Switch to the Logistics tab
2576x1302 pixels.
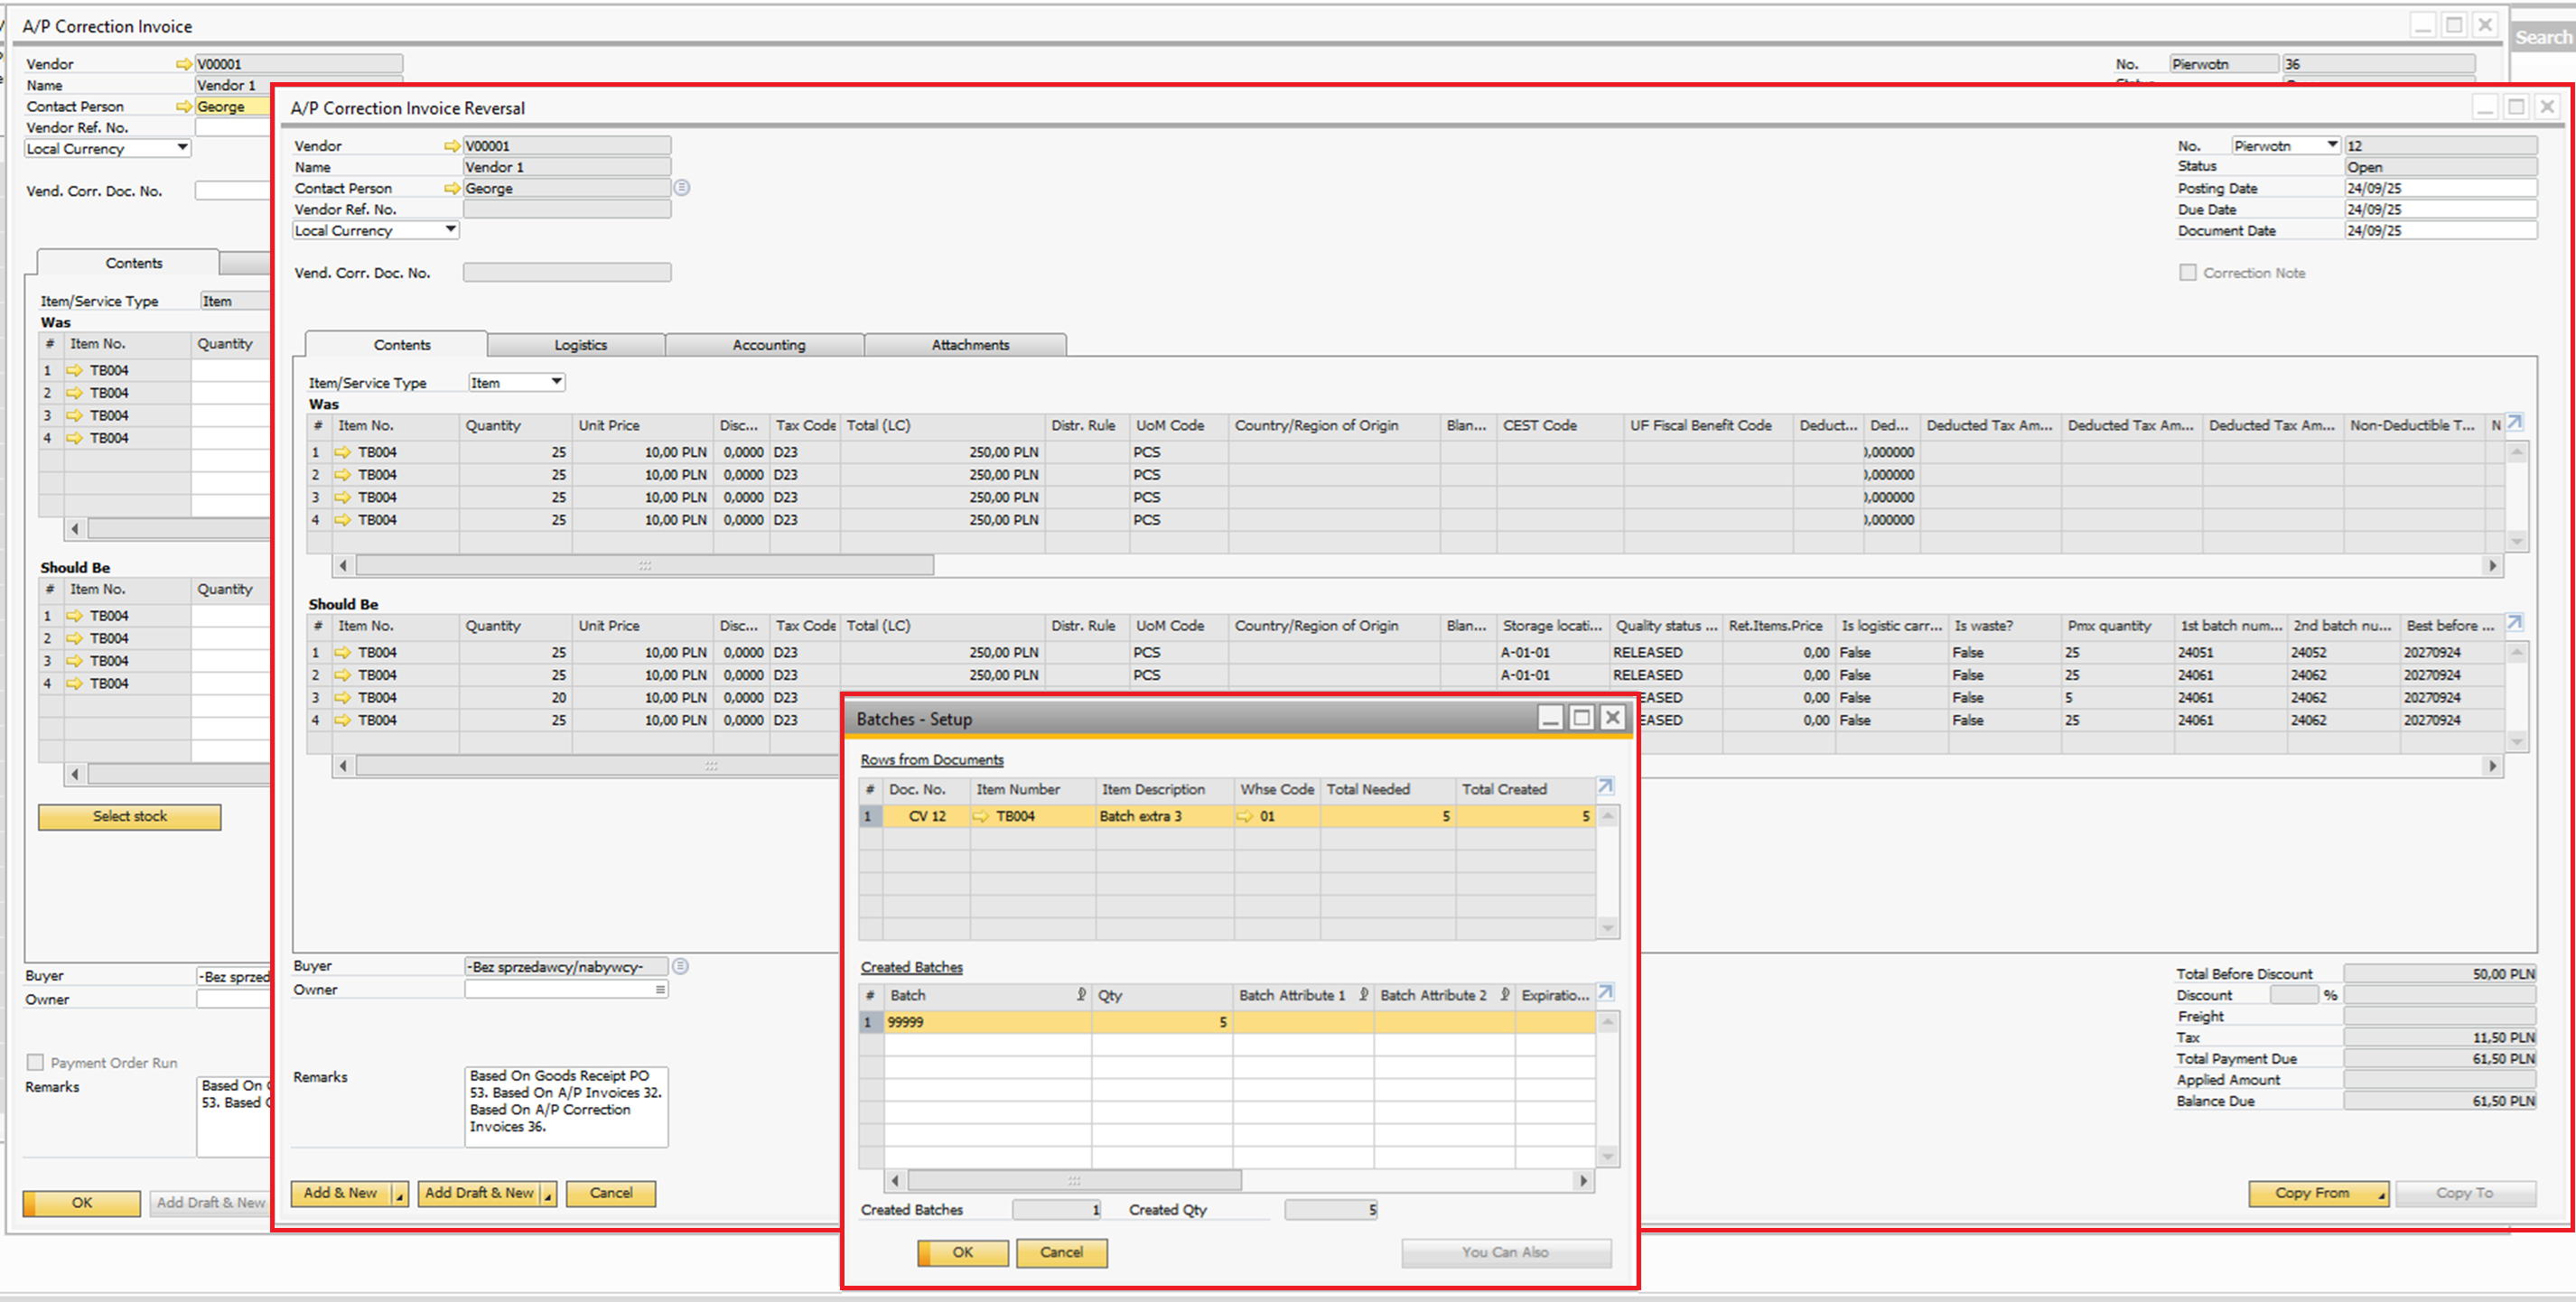point(580,345)
